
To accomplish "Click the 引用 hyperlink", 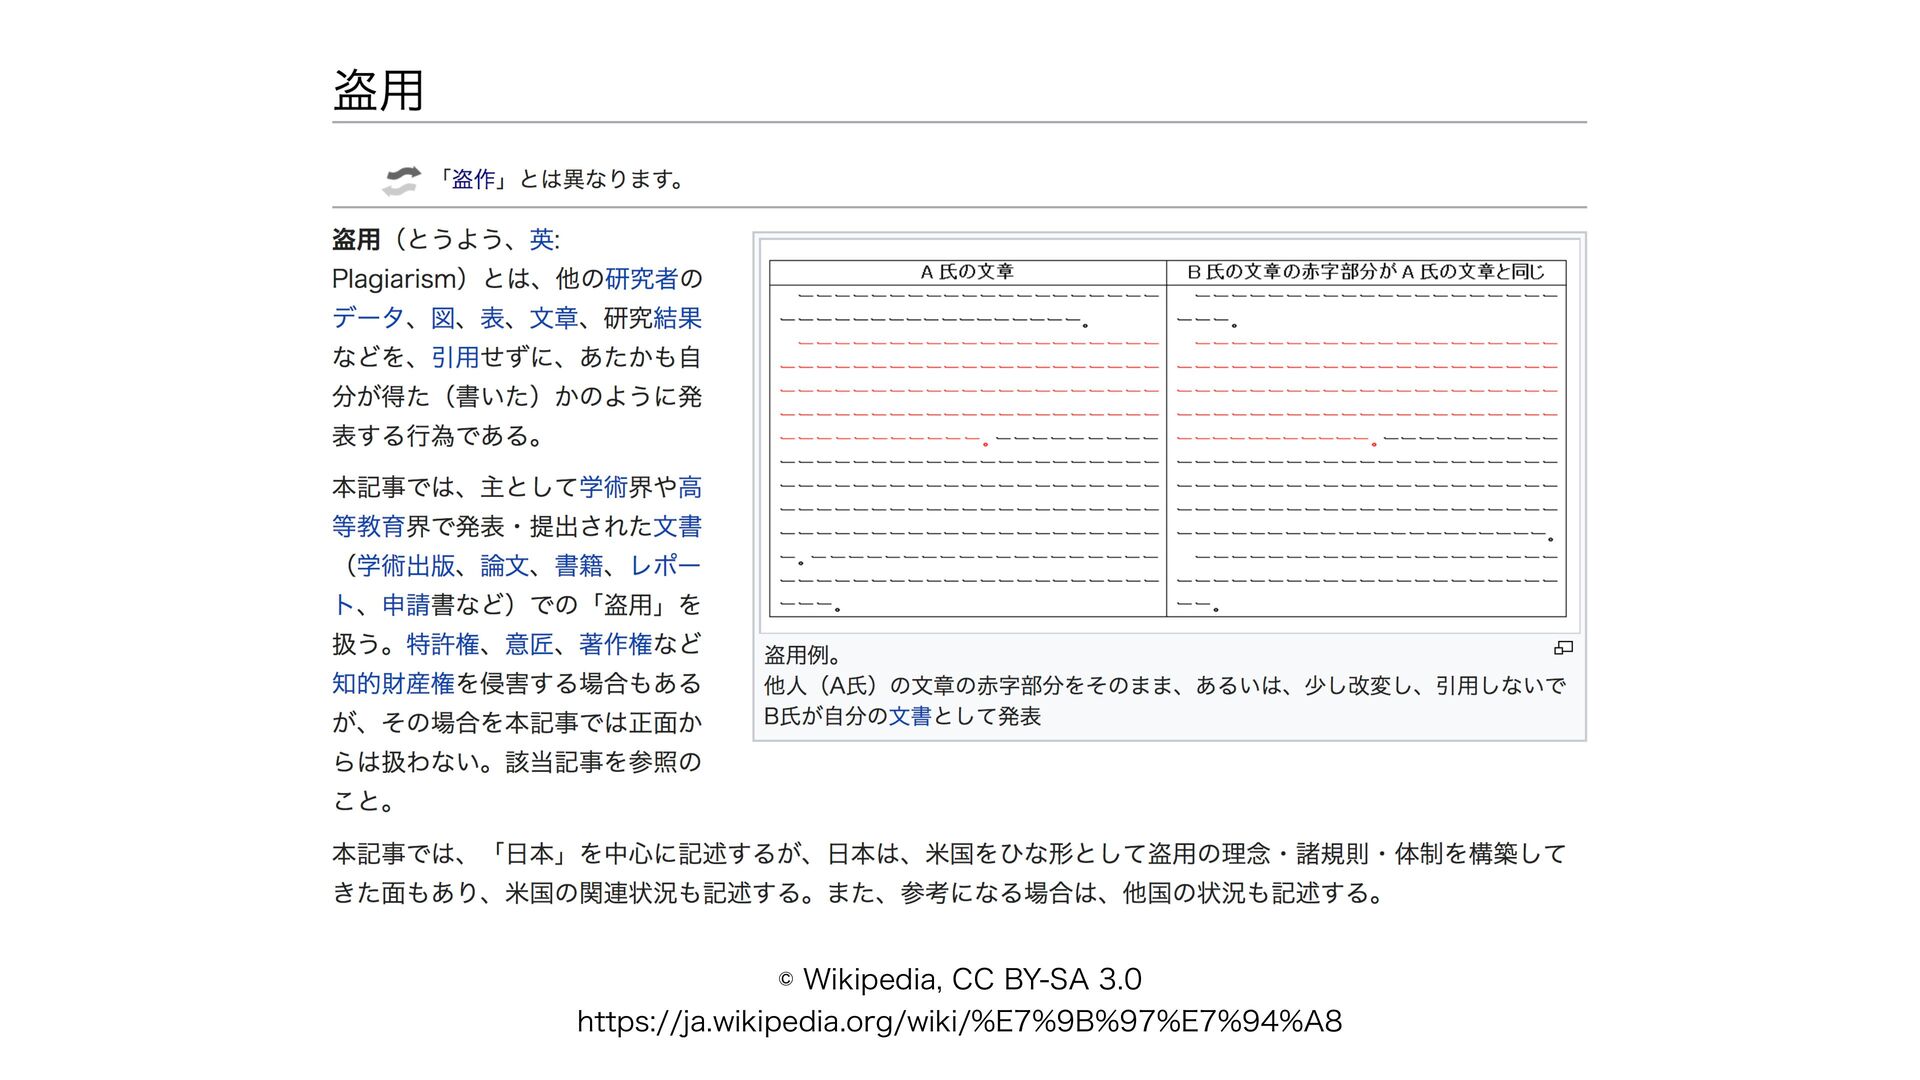I will click(x=455, y=357).
